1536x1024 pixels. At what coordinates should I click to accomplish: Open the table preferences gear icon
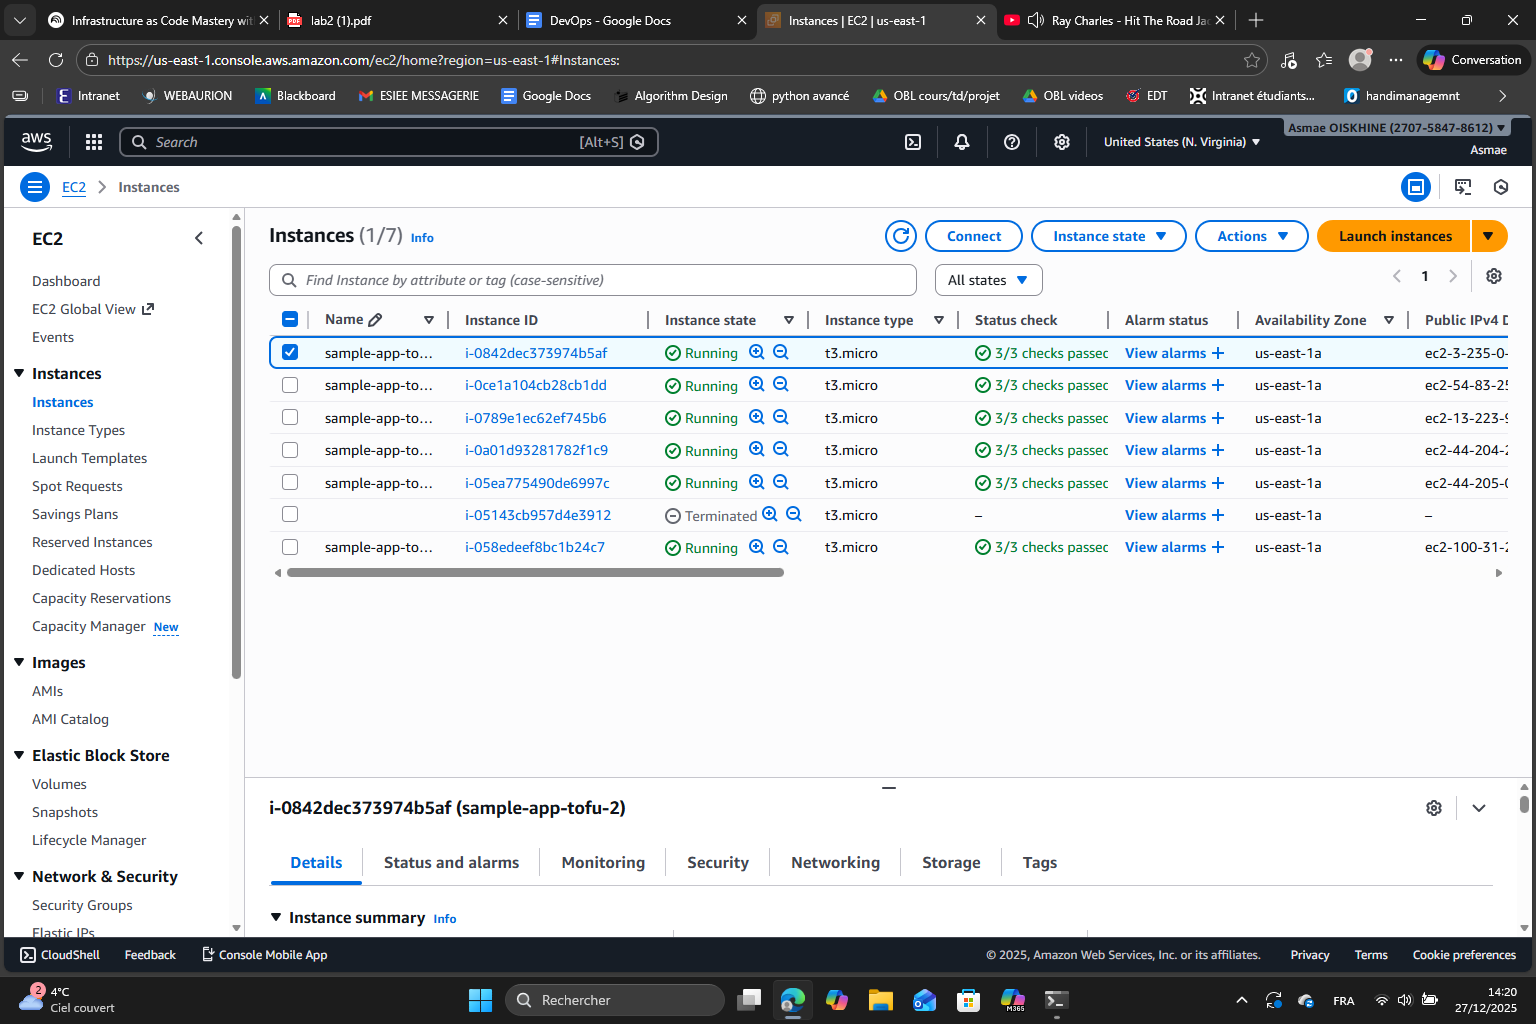tap(1494, 276)
